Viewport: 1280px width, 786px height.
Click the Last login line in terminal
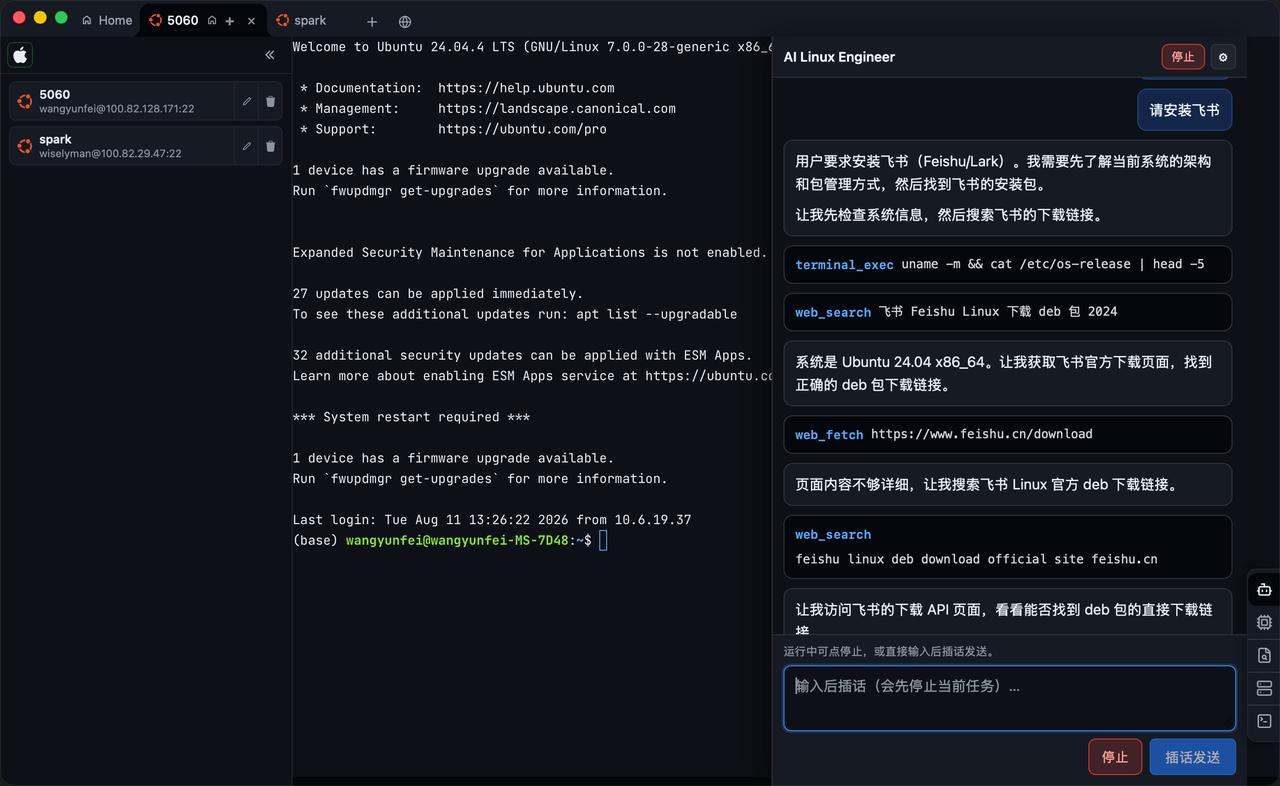pos(492,520)
